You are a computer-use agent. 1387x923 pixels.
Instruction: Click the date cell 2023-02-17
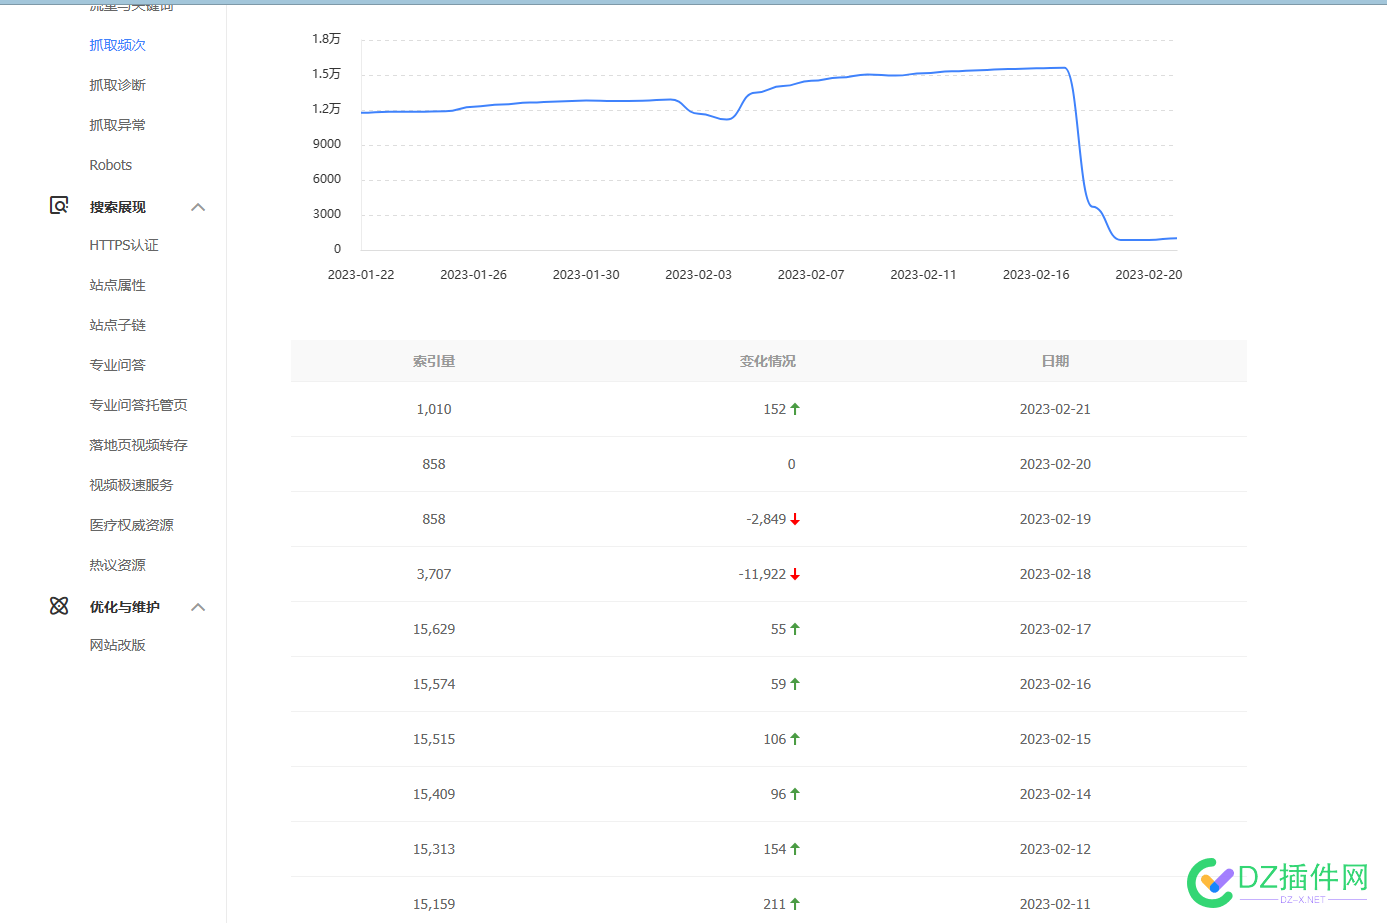1055,629
